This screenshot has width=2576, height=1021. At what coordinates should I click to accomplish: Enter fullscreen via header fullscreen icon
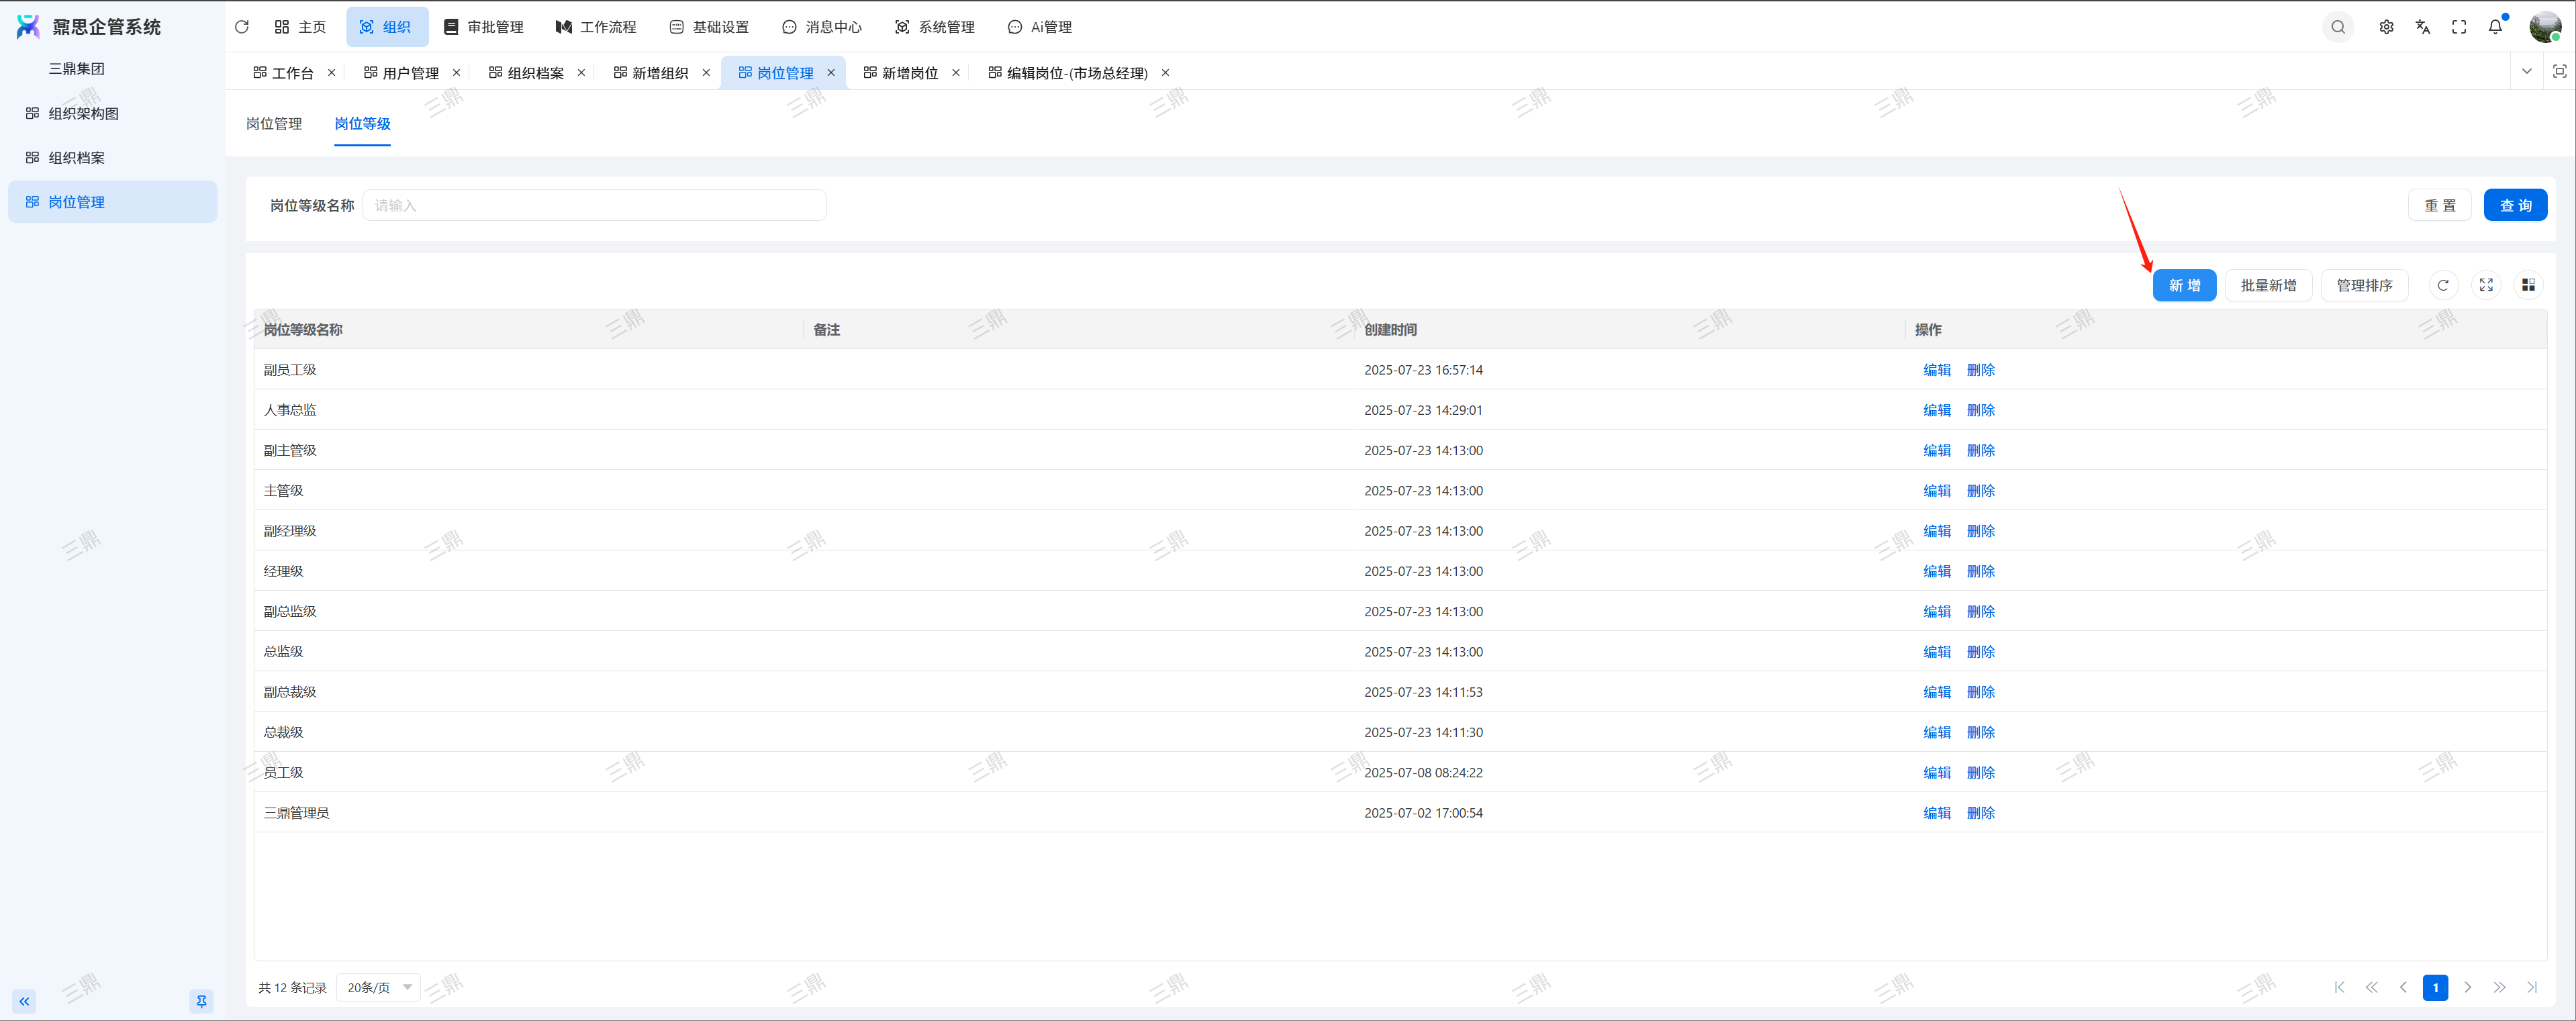[2459, 27]
